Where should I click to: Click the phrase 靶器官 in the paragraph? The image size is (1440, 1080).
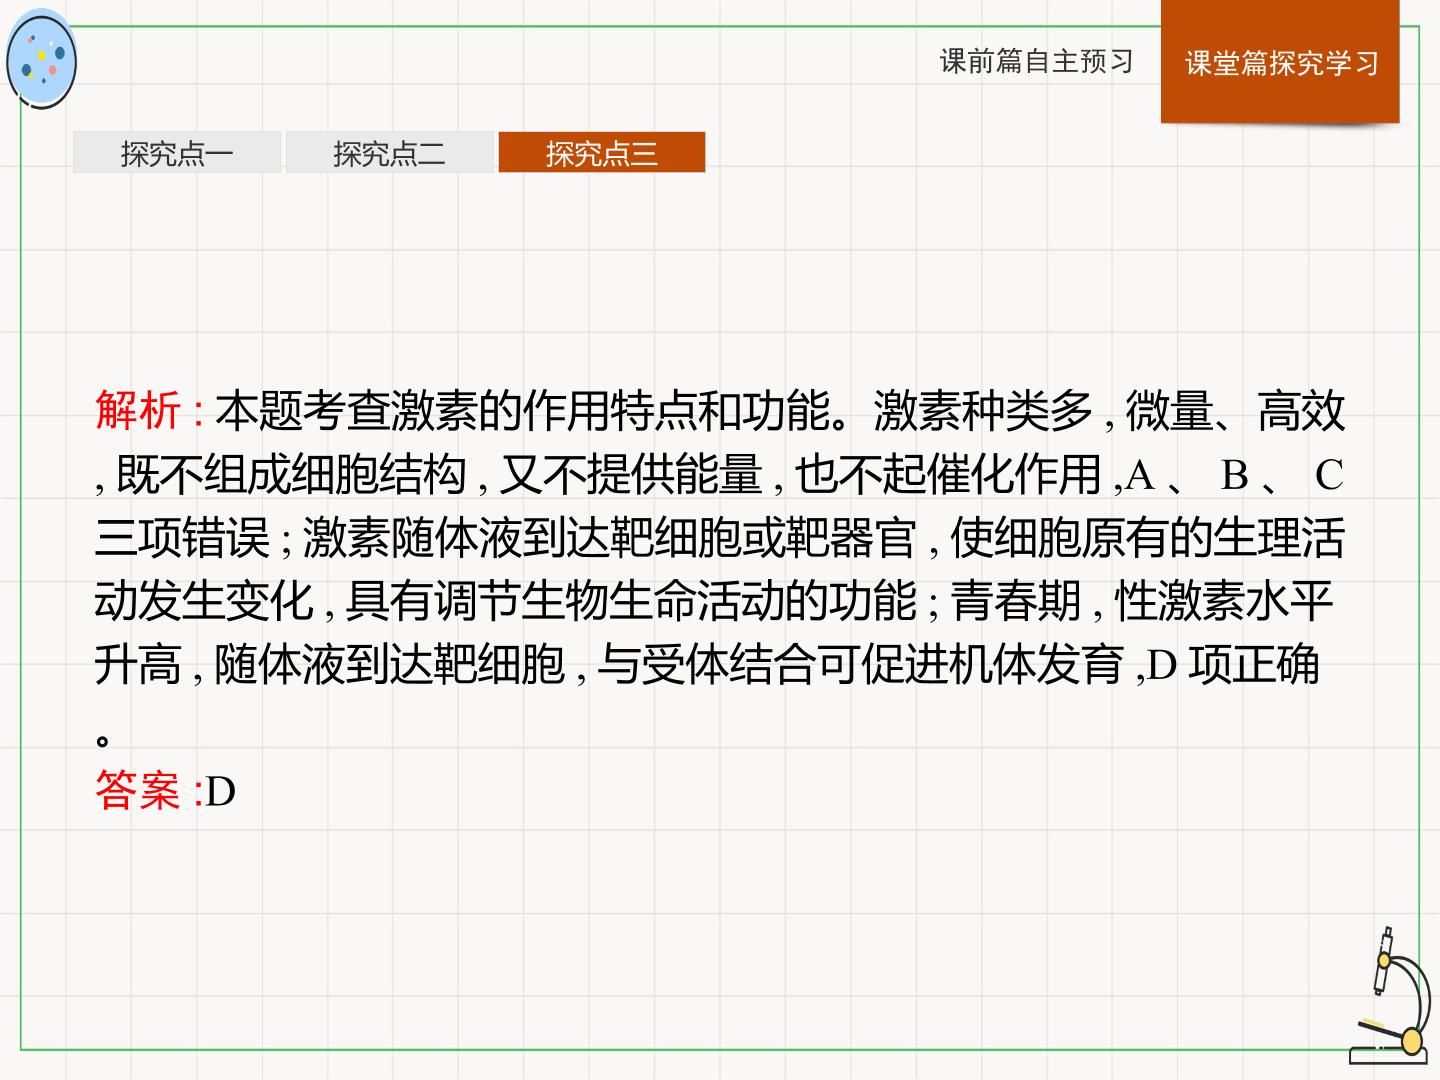(851, 537)
